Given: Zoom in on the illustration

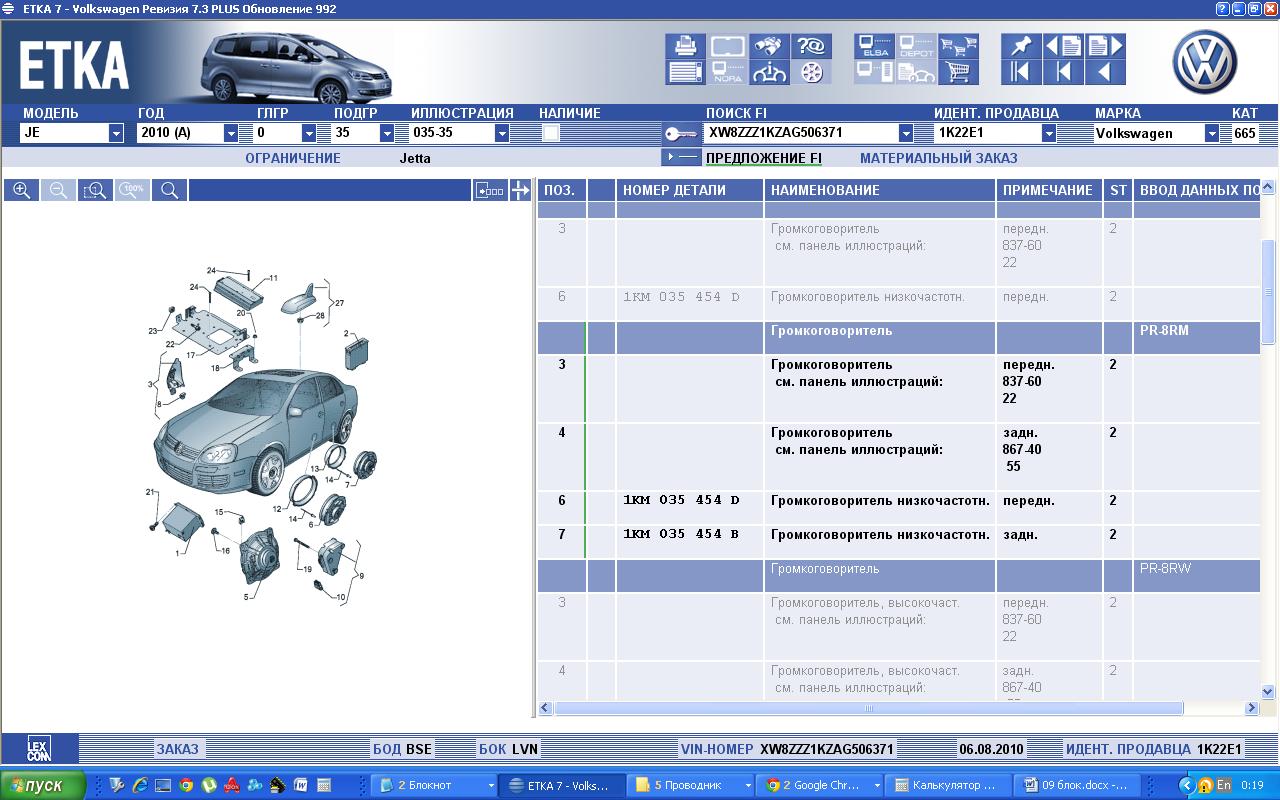Looking at the screenshot, I should (x=21, y=190).
